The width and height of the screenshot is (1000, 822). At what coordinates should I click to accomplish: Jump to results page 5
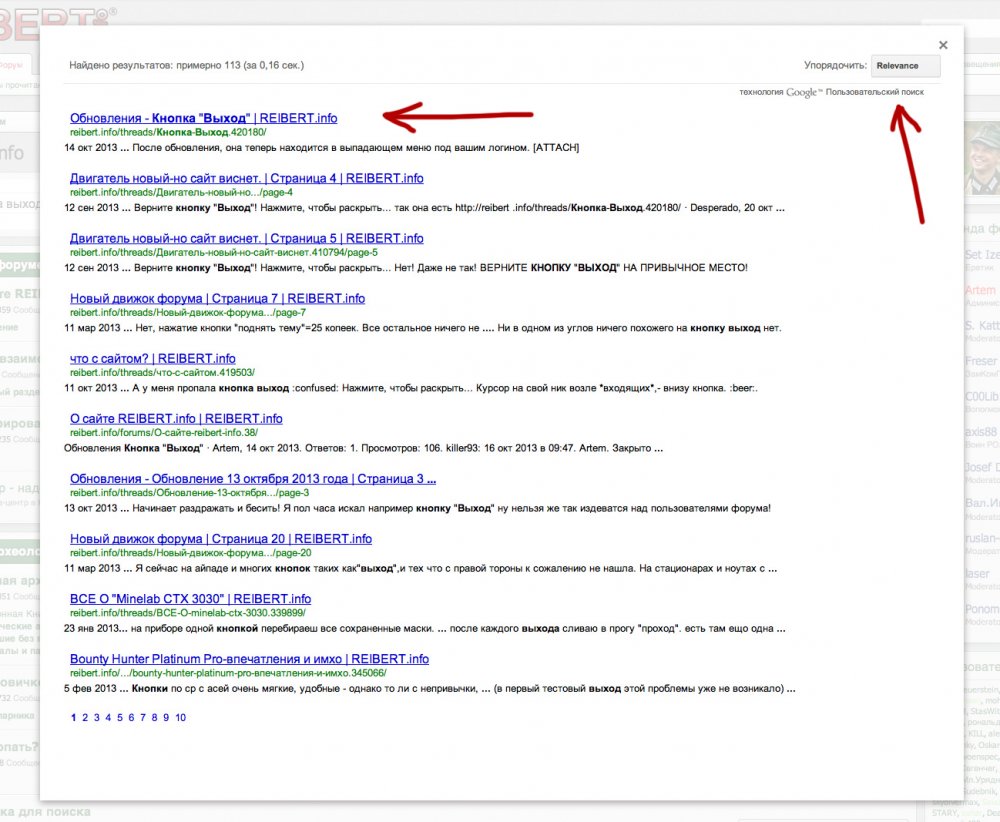(120, 717)
